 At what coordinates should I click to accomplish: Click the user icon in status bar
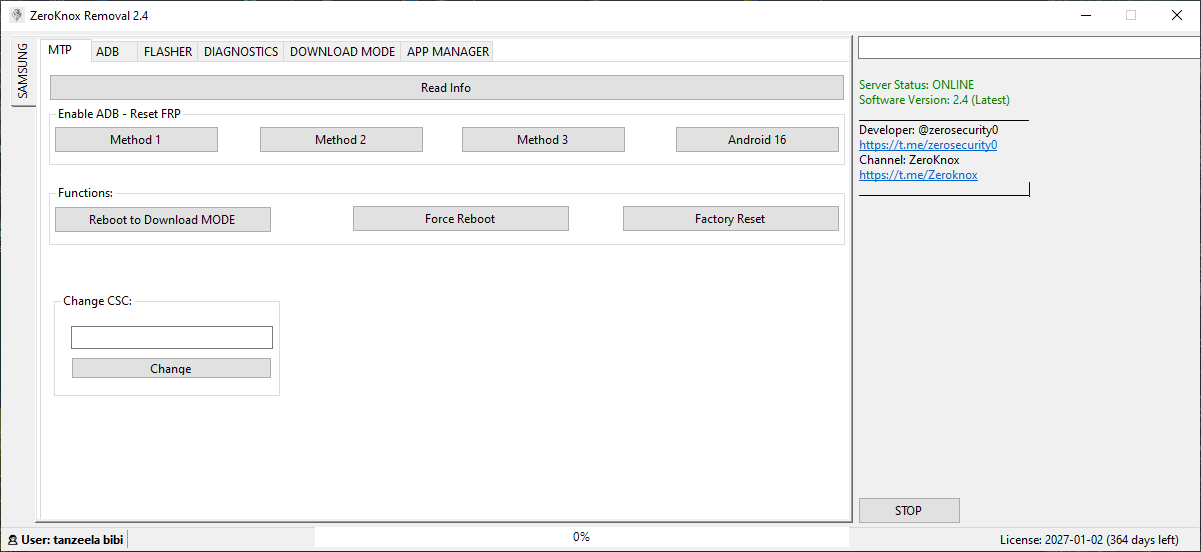tap(12, 538)
